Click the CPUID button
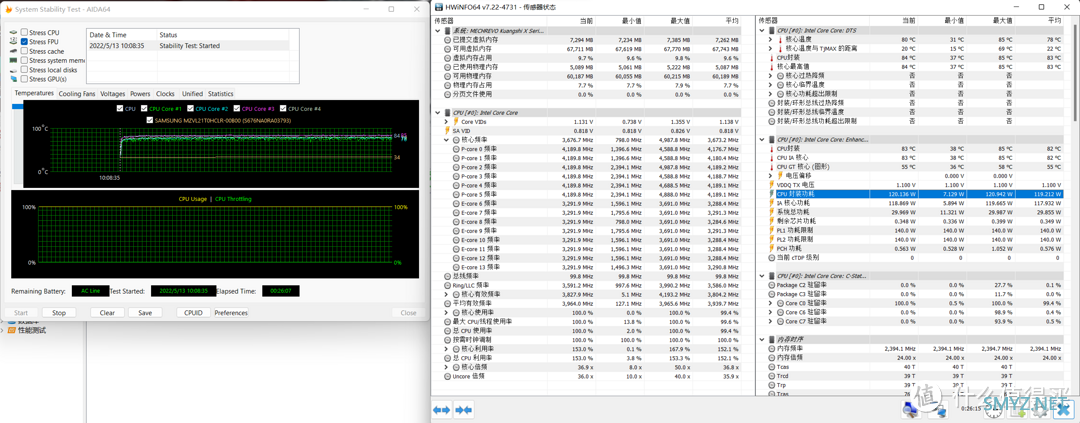The image size is (1080, 423). pyautogui.click(x=194, y=313)
